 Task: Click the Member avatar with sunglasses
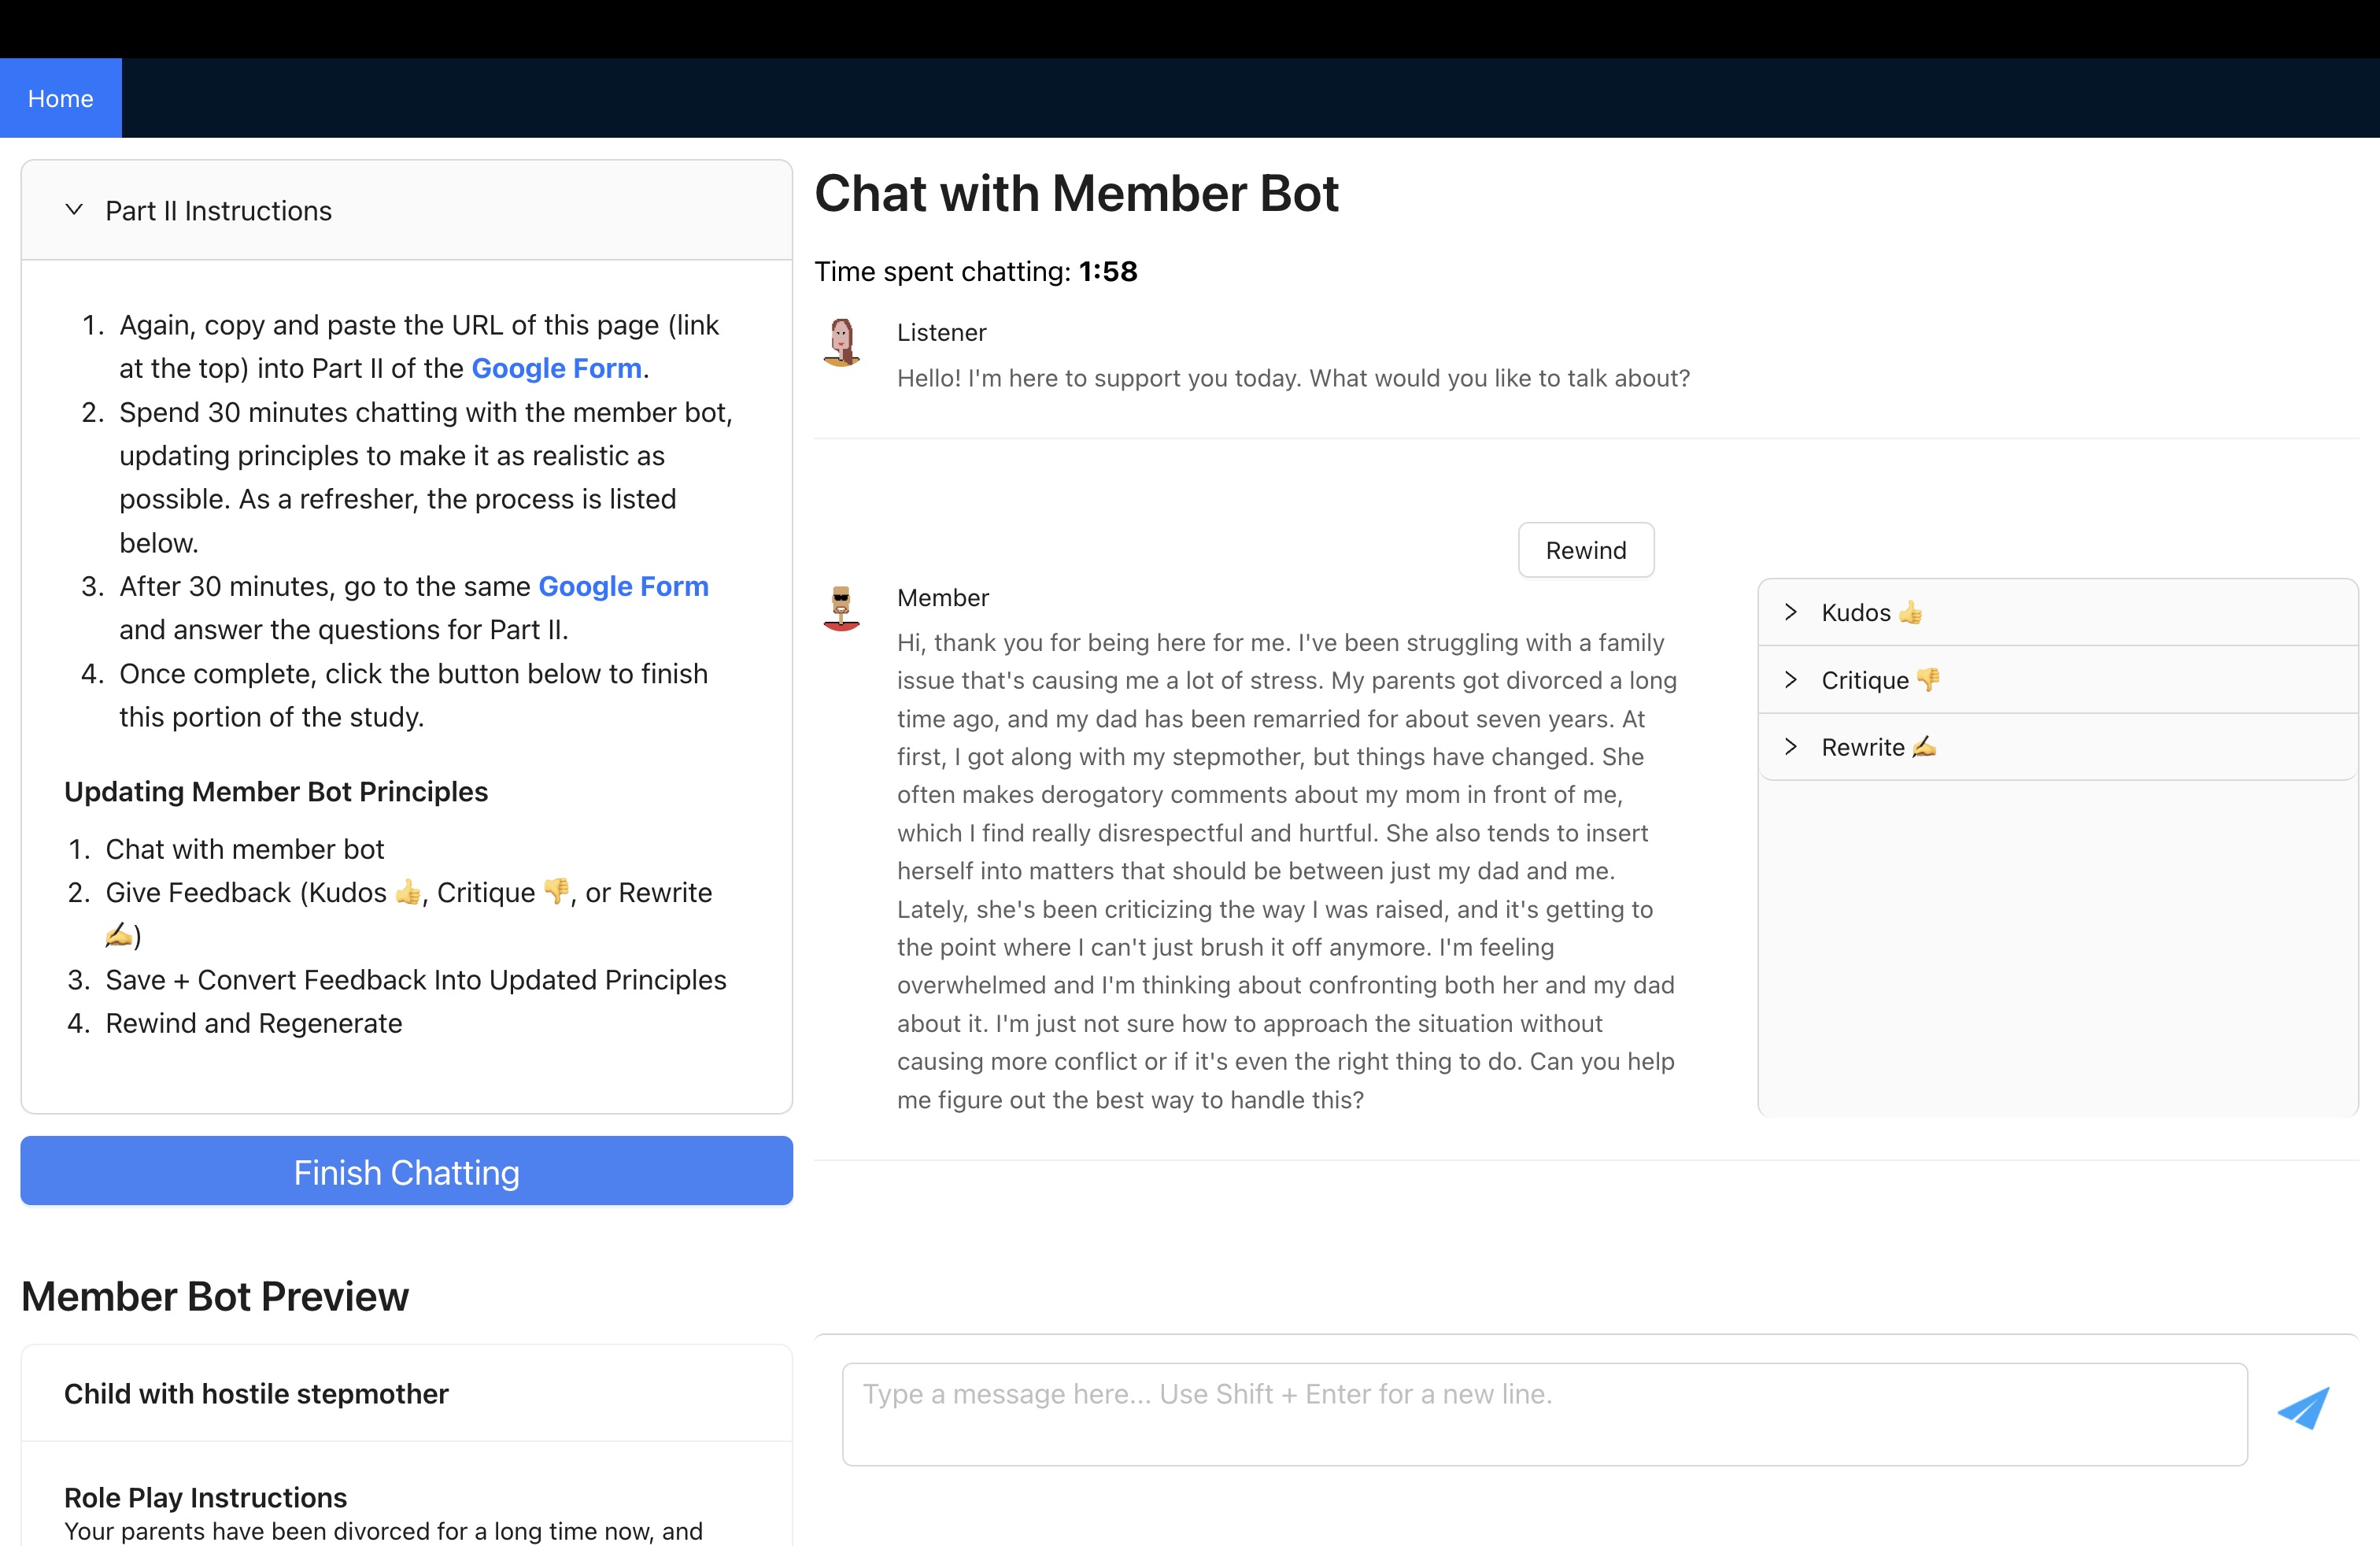coord(842,608)
